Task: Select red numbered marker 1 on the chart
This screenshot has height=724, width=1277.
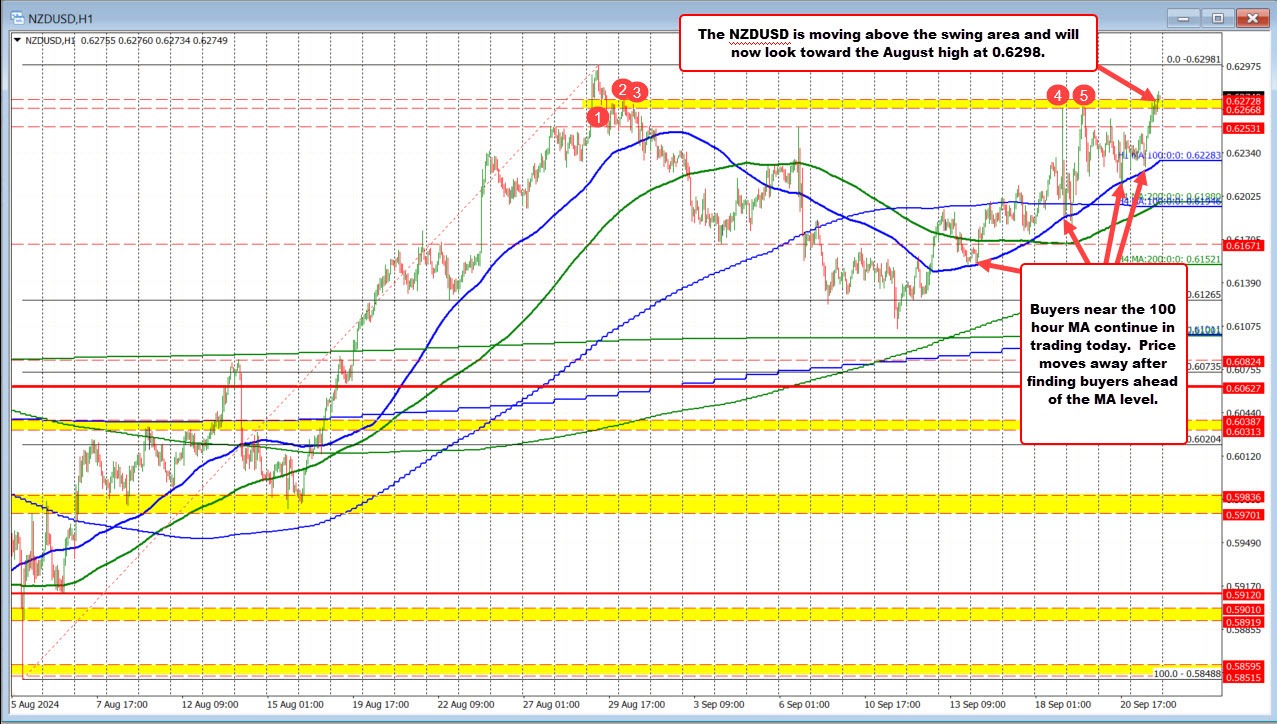Action: (x=598, y=117)
